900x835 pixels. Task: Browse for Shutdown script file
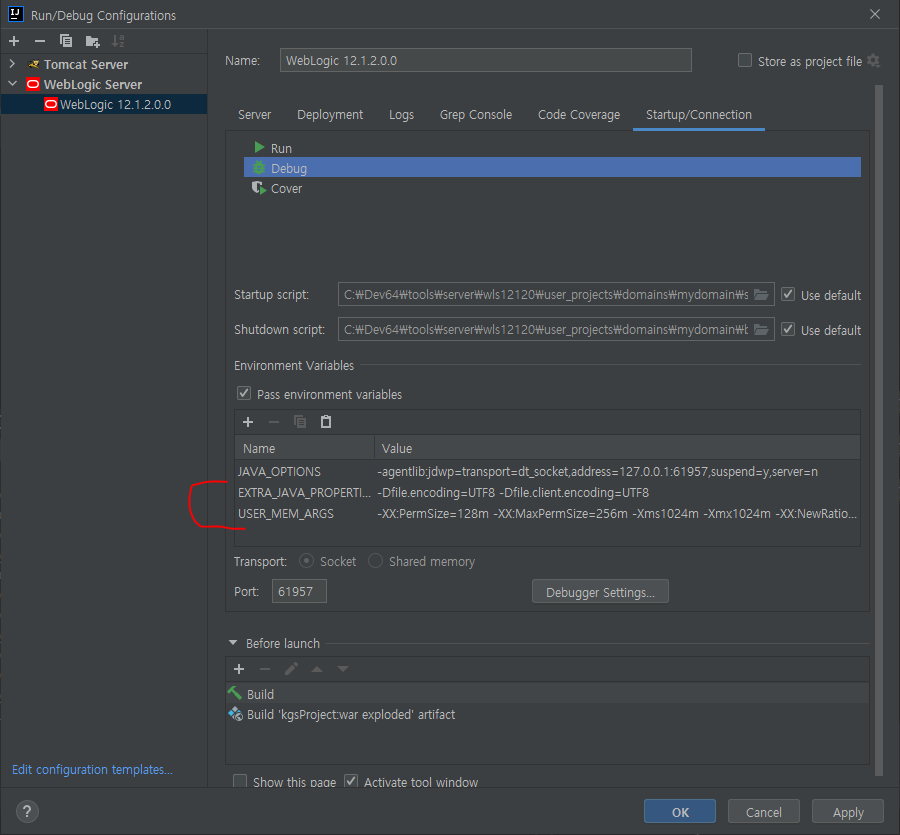tap(761, 330)
